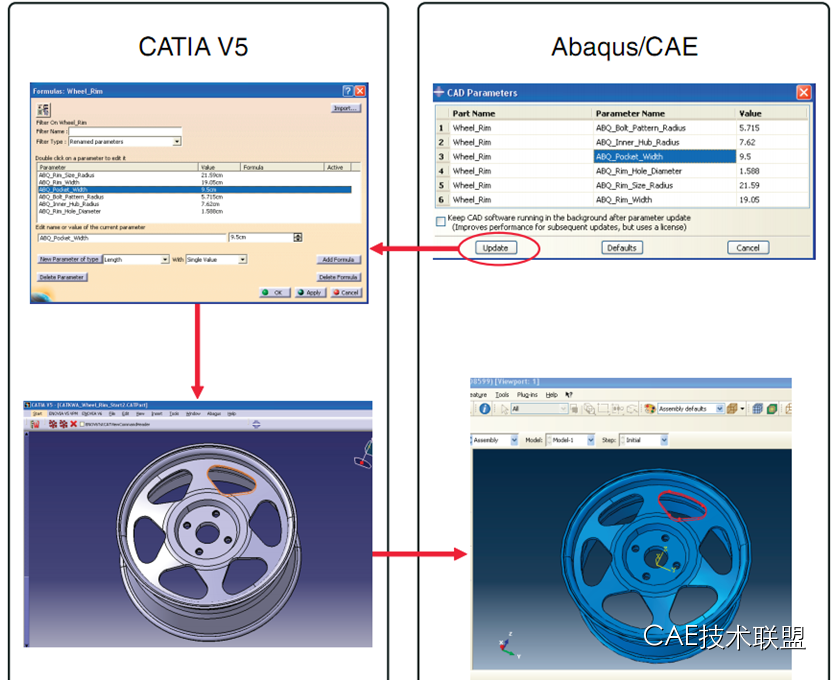The image size is (832, 680).
Task: Expand the arrow beside the wireframe cube icon
Action: point(742,408)
